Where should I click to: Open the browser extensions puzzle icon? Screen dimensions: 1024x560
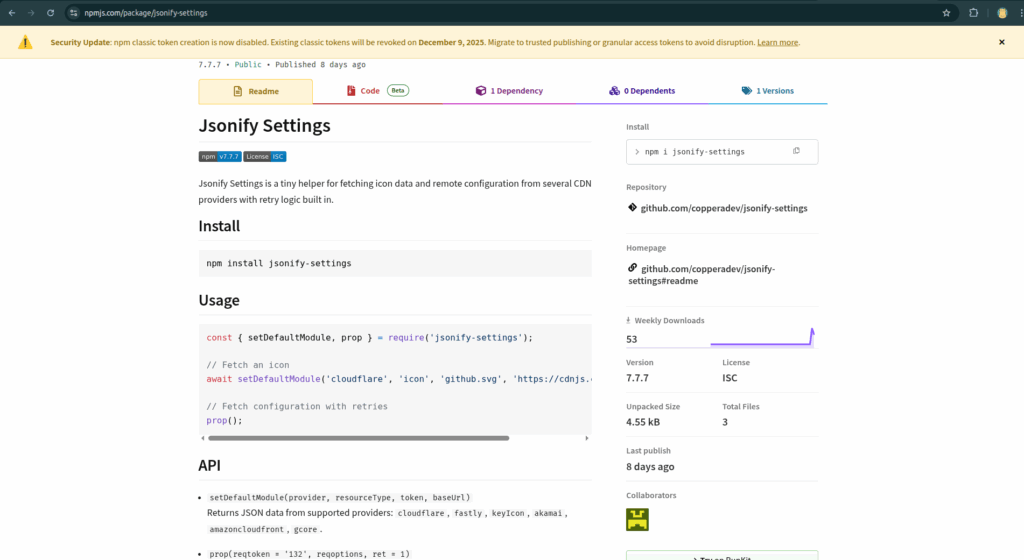tap(973, 13)
